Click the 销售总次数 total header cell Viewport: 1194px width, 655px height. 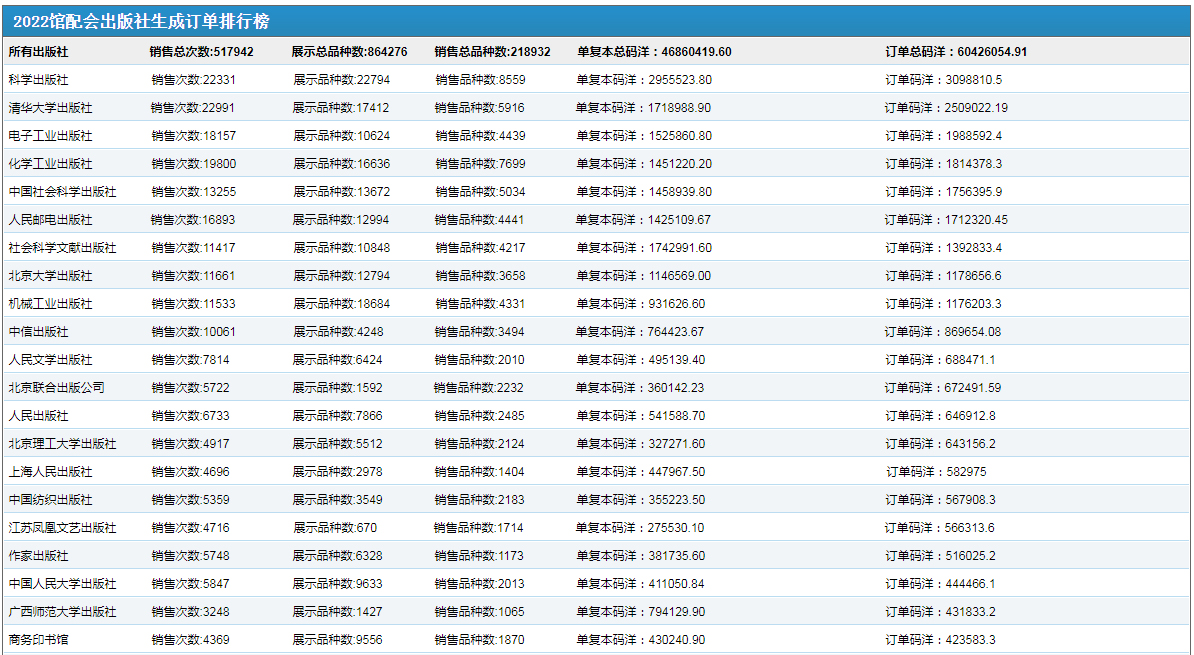click(201, 52)
